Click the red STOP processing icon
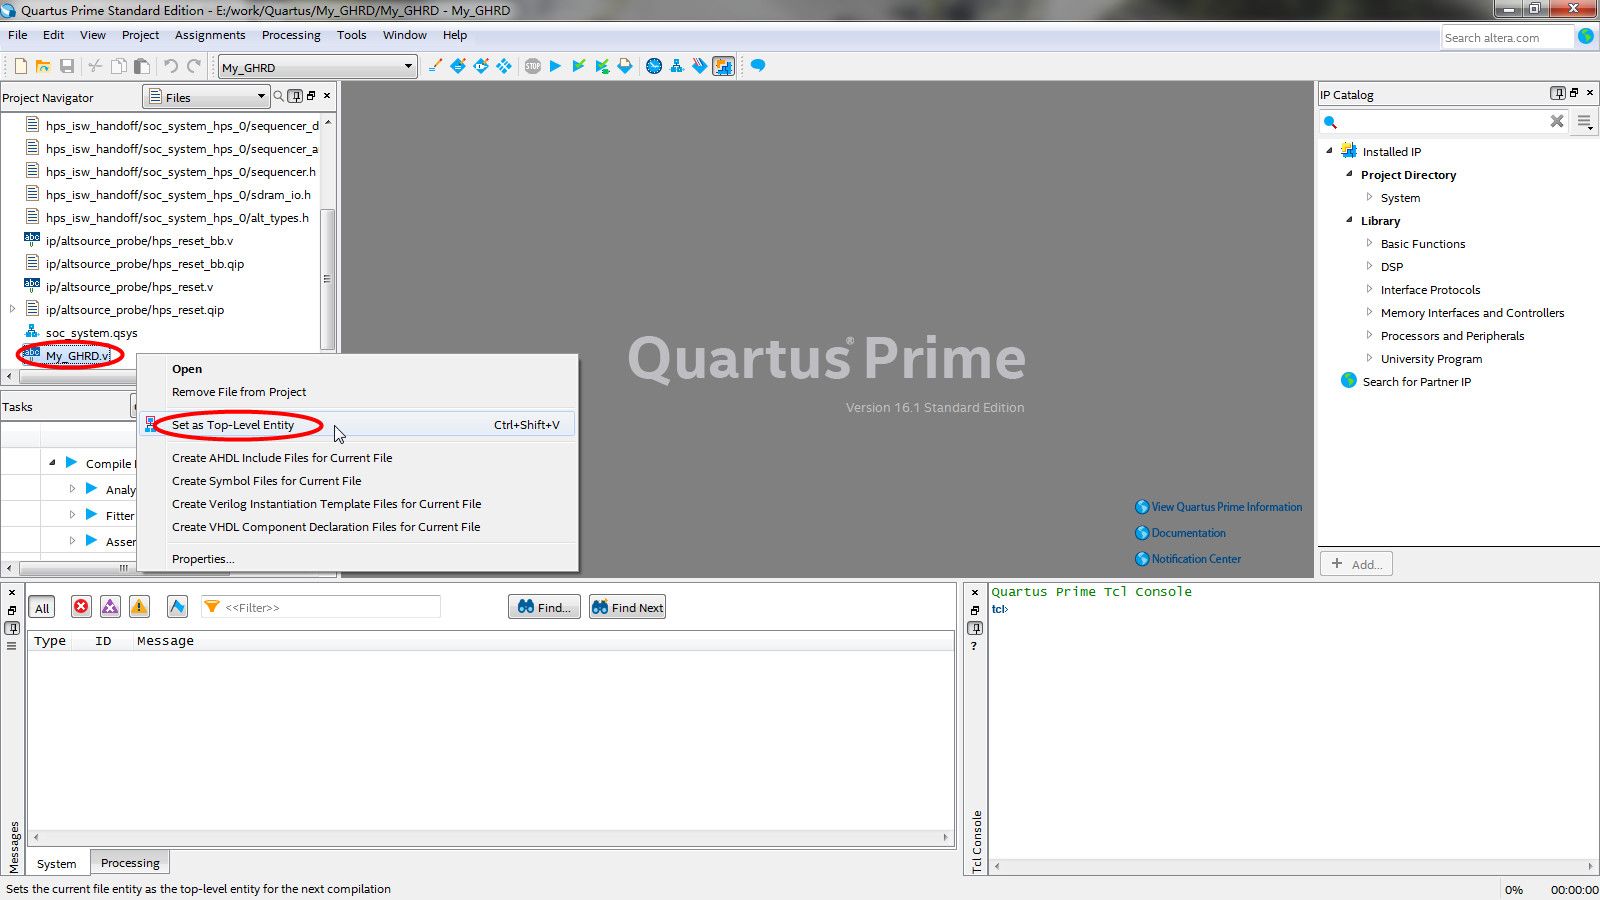Screen dimensions: 1600x900 coord(532,66)
